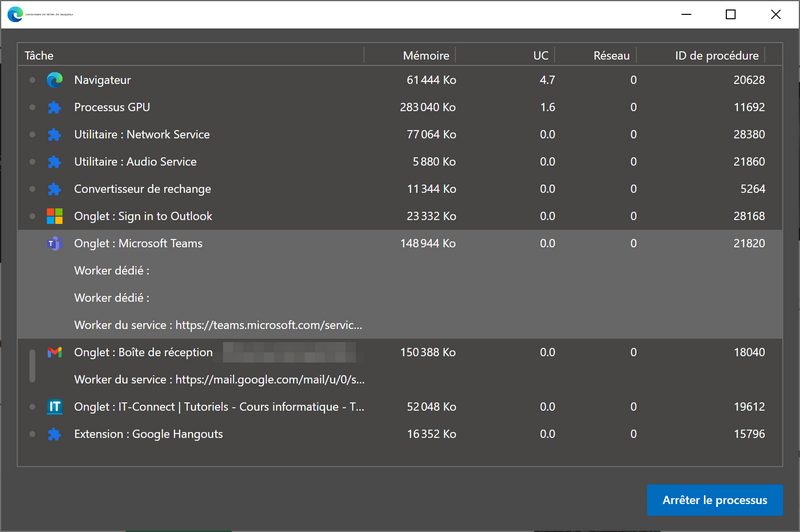Image resolution: width=800 pixels, height=532 pixels.
Task: Click the puzzle icon for Audio Service
Action: (x=54, y=161)
